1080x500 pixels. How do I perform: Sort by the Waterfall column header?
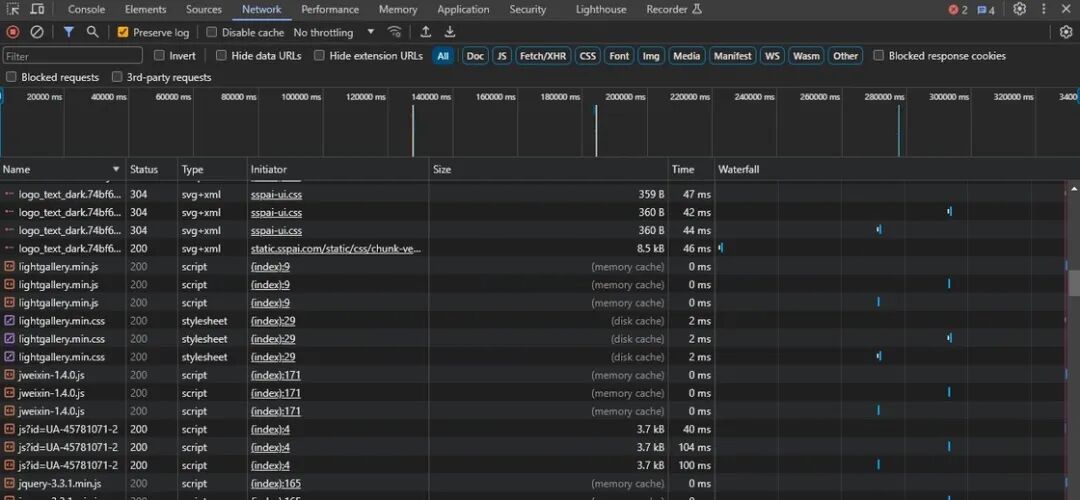tap(897, 169)
